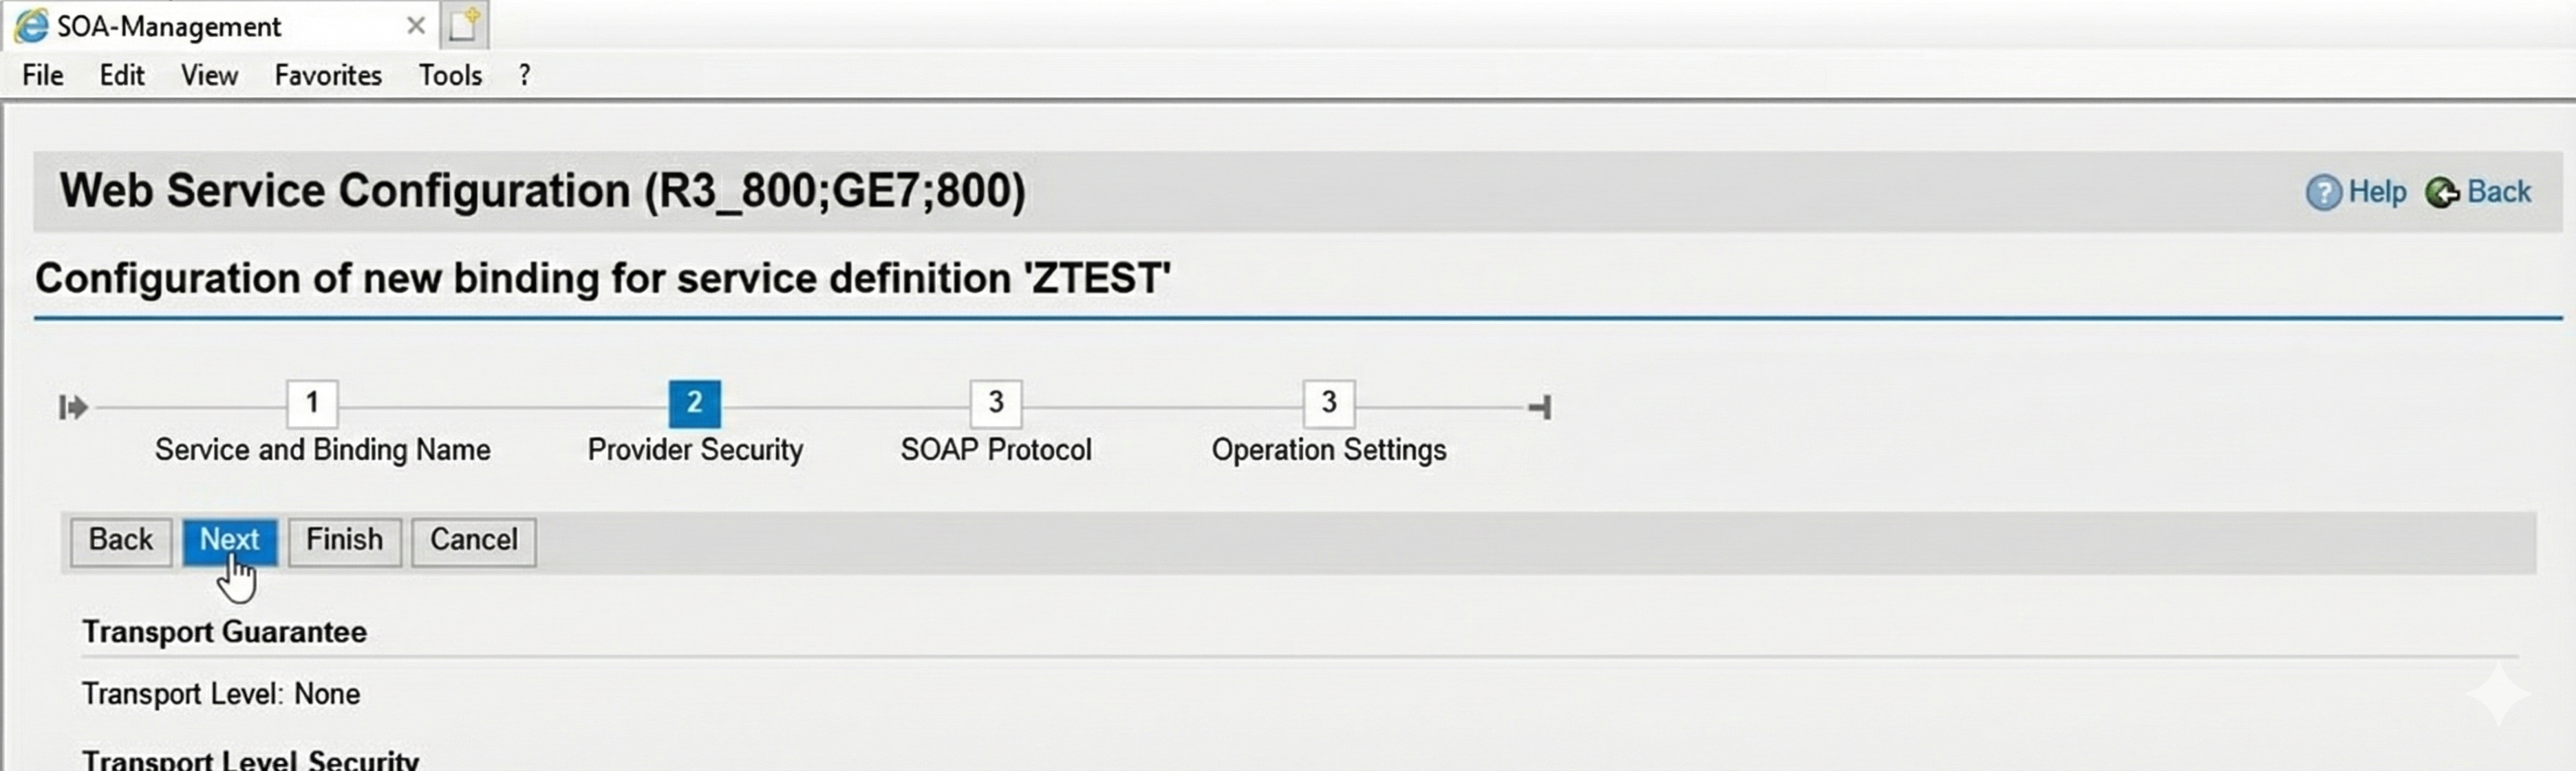Click the green Back arrow icon
This screenshot has width=2576, height=771.
click(2441, 192)
